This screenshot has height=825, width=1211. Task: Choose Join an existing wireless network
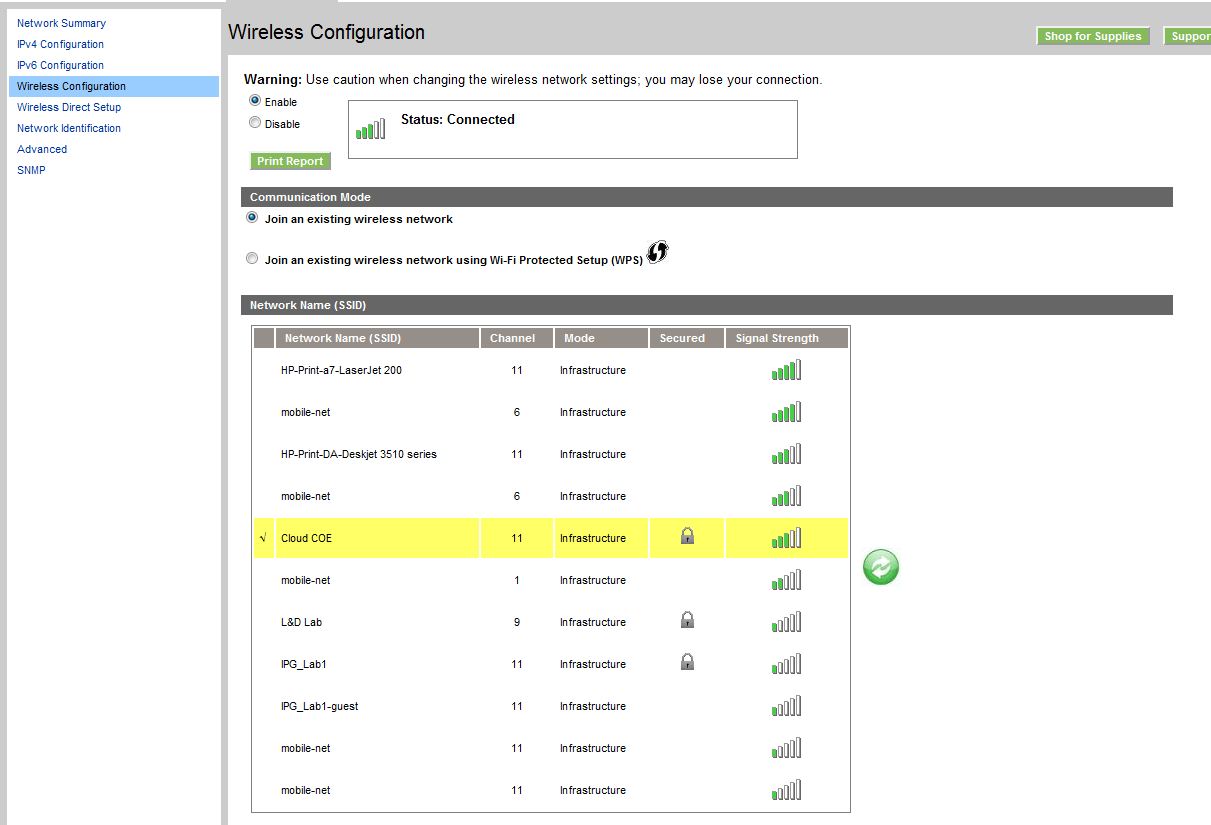(x=252, y=217)
